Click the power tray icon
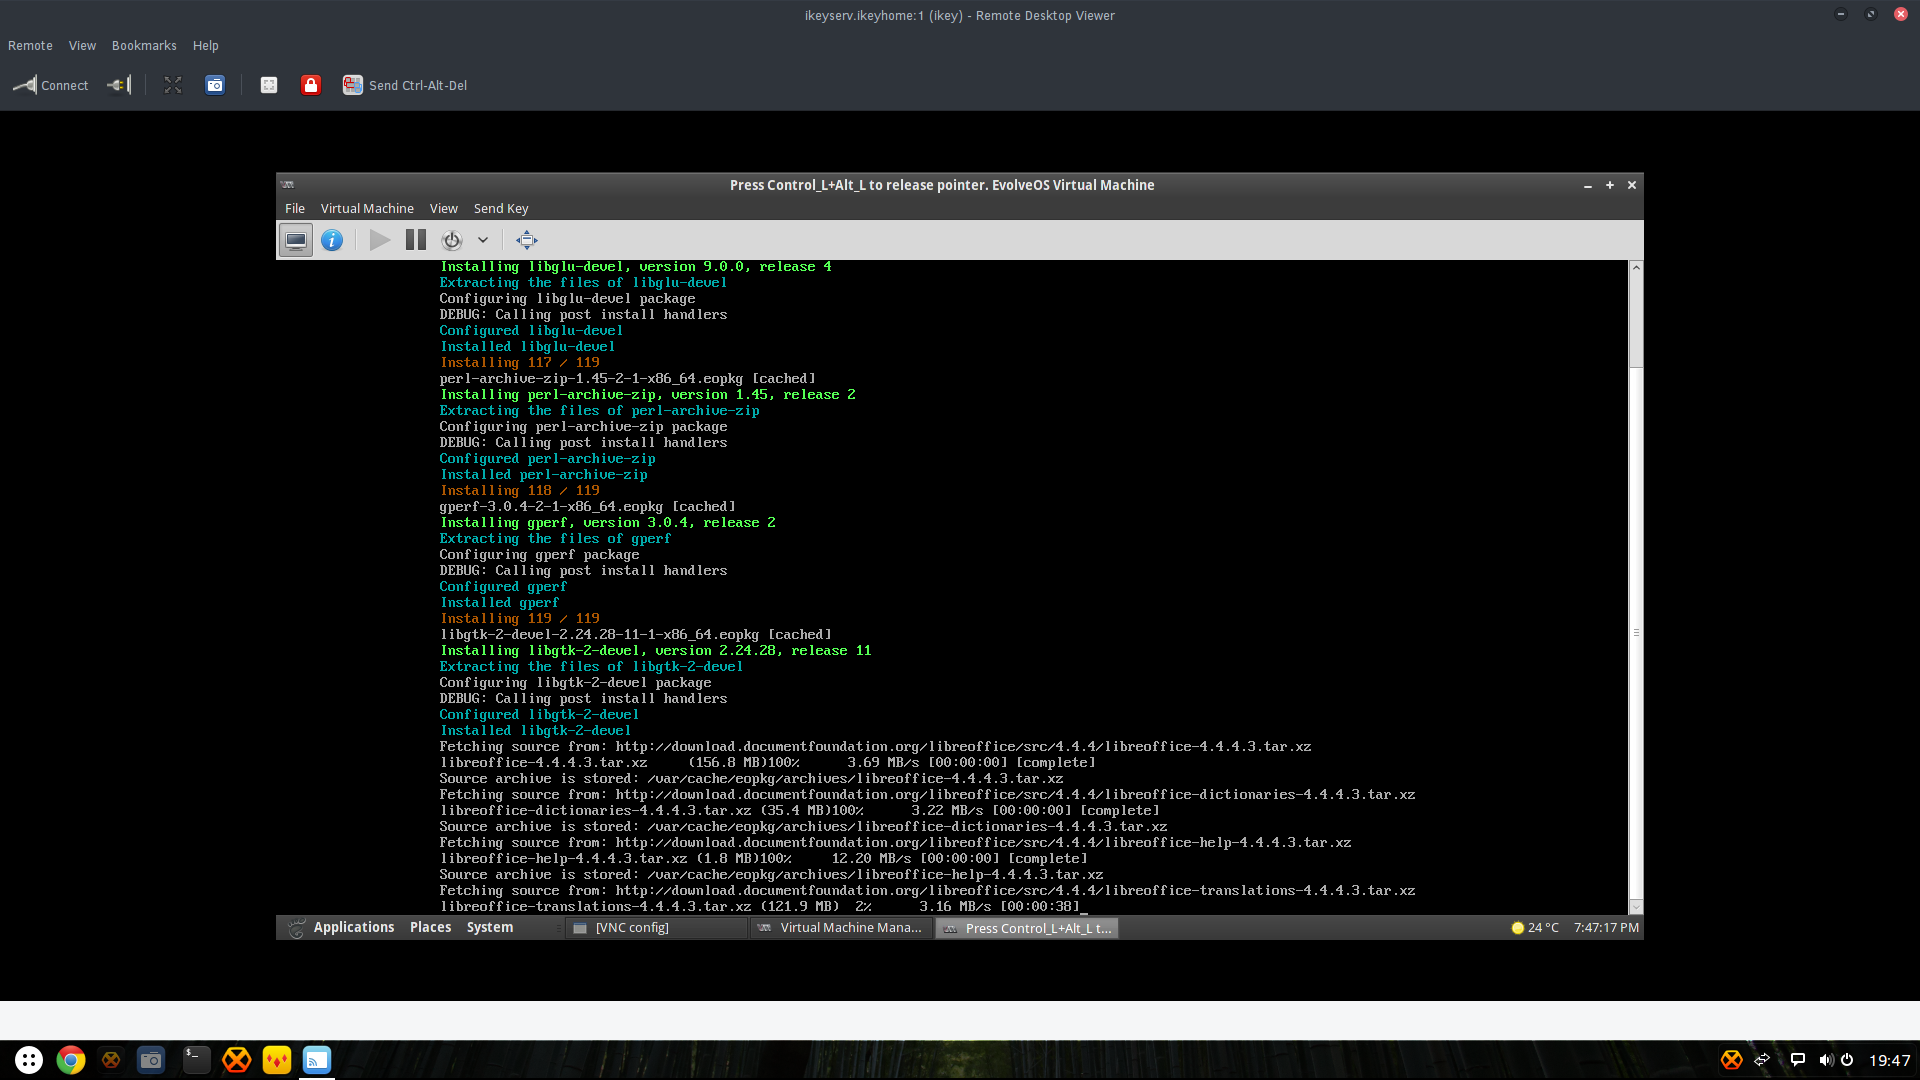Screen dimensions: 1920x1080 coord(1847,1060)
